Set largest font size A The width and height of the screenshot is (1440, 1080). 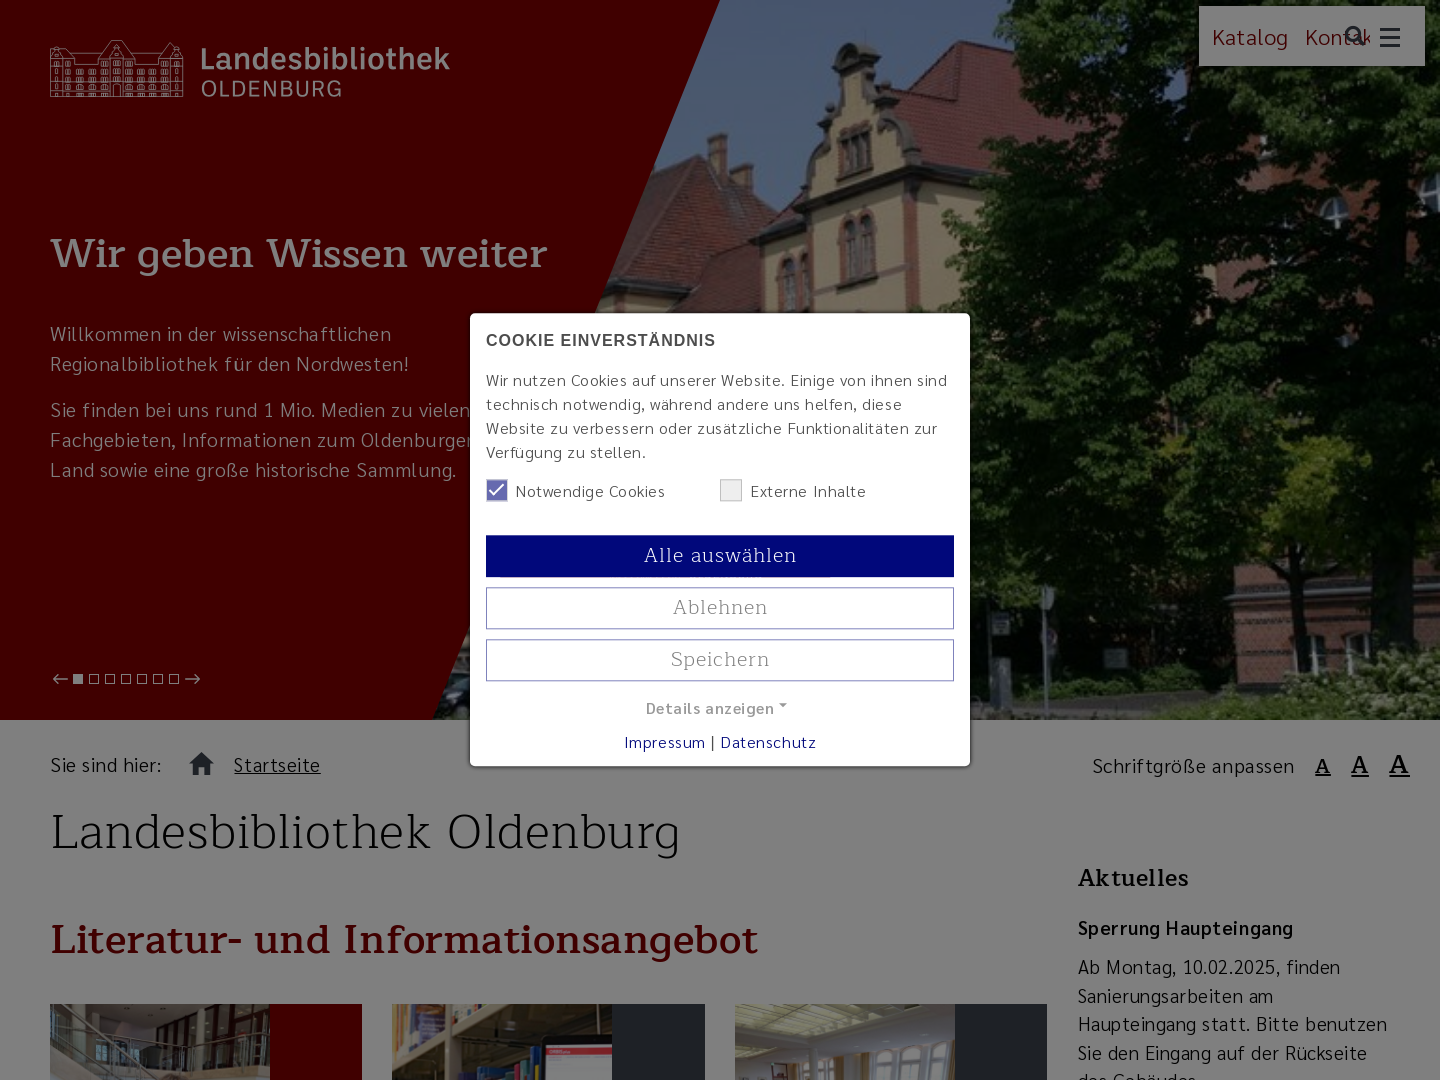(x=1399, y=765)
